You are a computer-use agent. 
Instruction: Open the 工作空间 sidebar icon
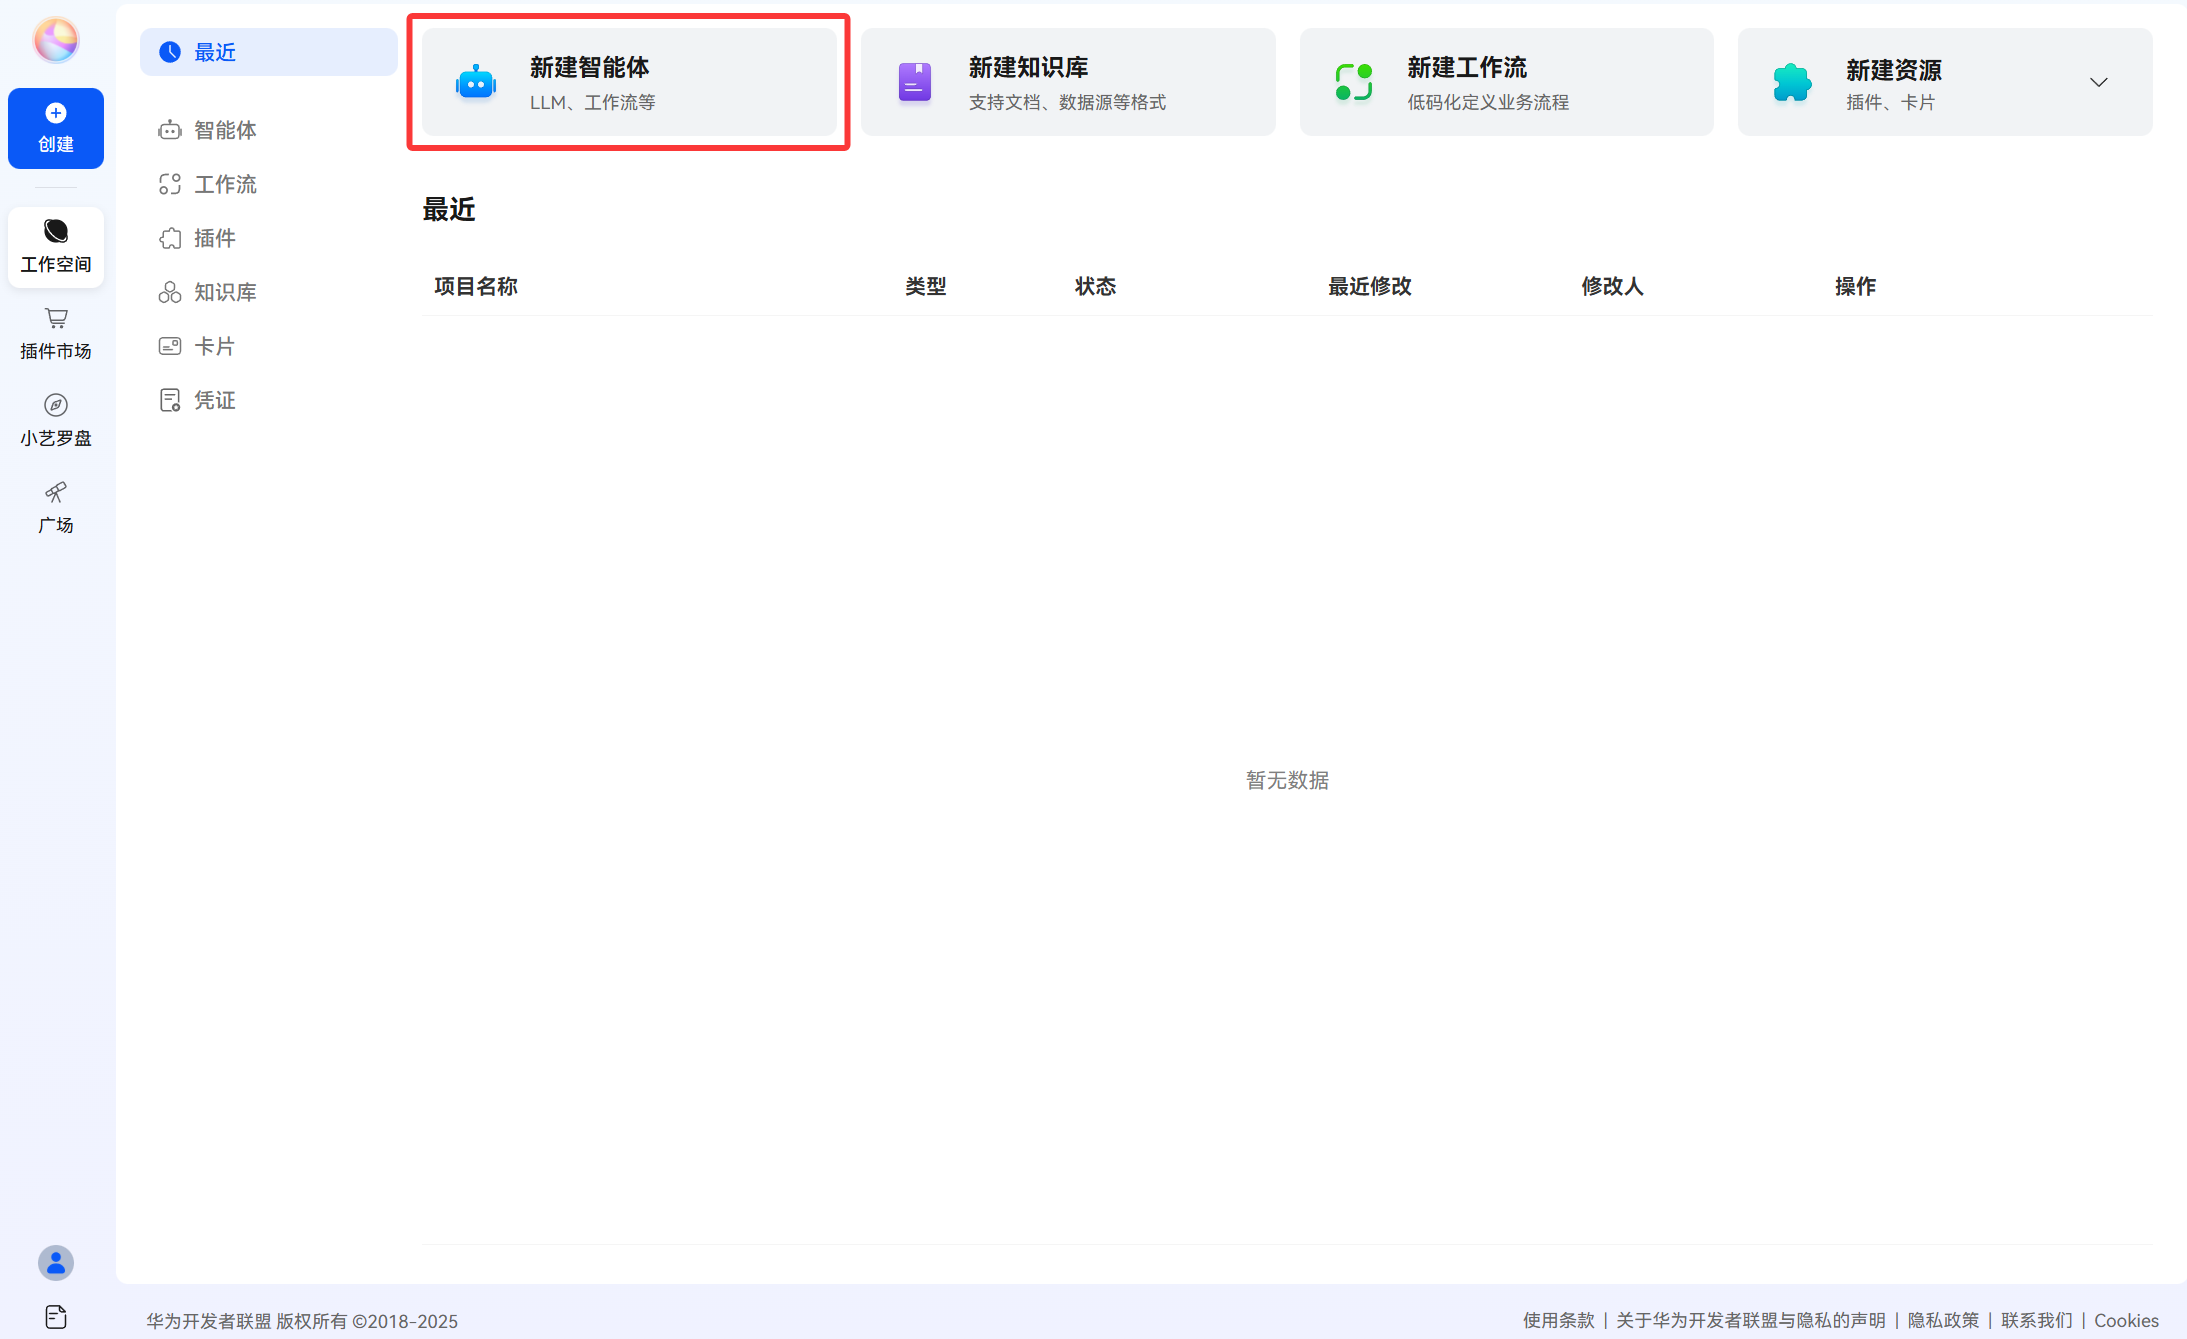click(56, 247)
